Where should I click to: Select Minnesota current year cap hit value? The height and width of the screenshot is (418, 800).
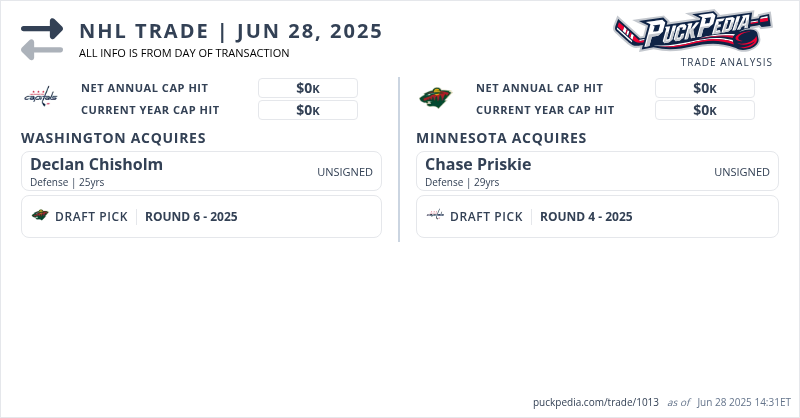704,110
